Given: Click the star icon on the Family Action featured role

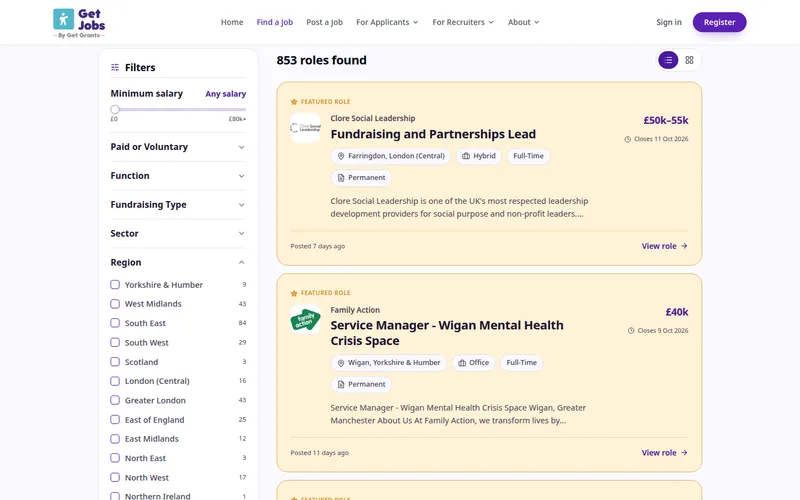Looking at the screenshot, I should coord(294,293).
